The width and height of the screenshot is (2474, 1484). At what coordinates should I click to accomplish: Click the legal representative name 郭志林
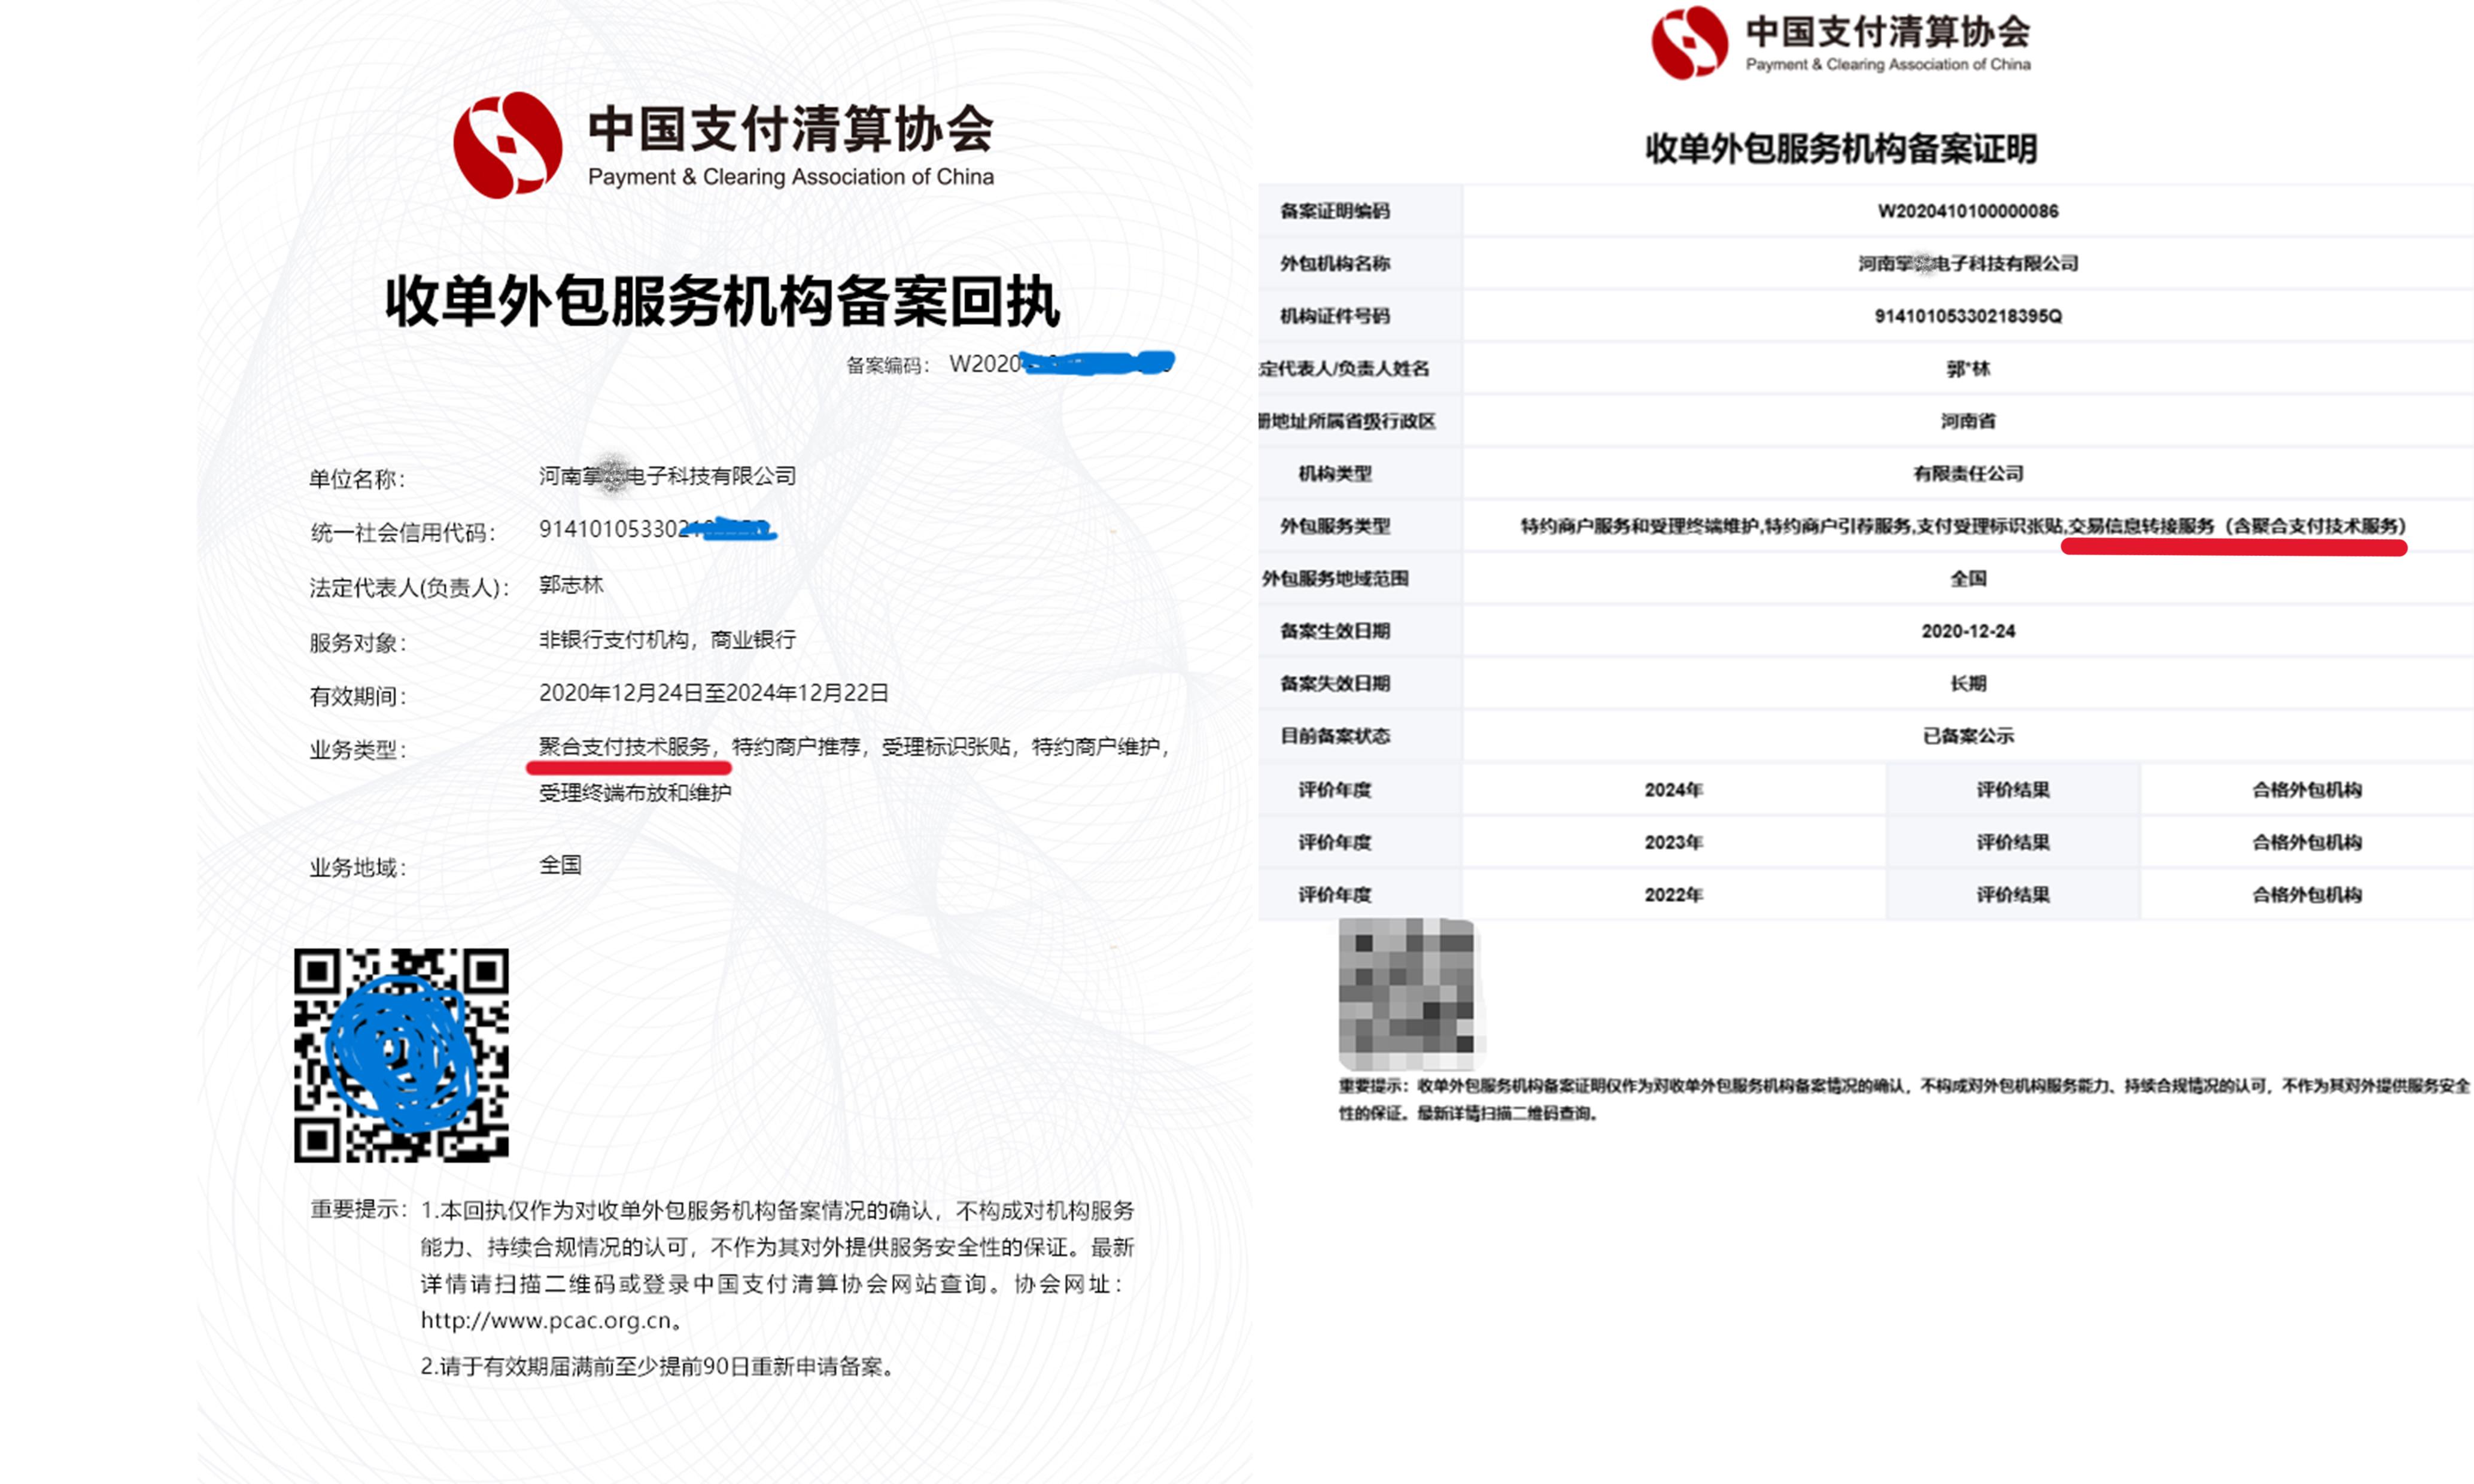click(571, 585)
